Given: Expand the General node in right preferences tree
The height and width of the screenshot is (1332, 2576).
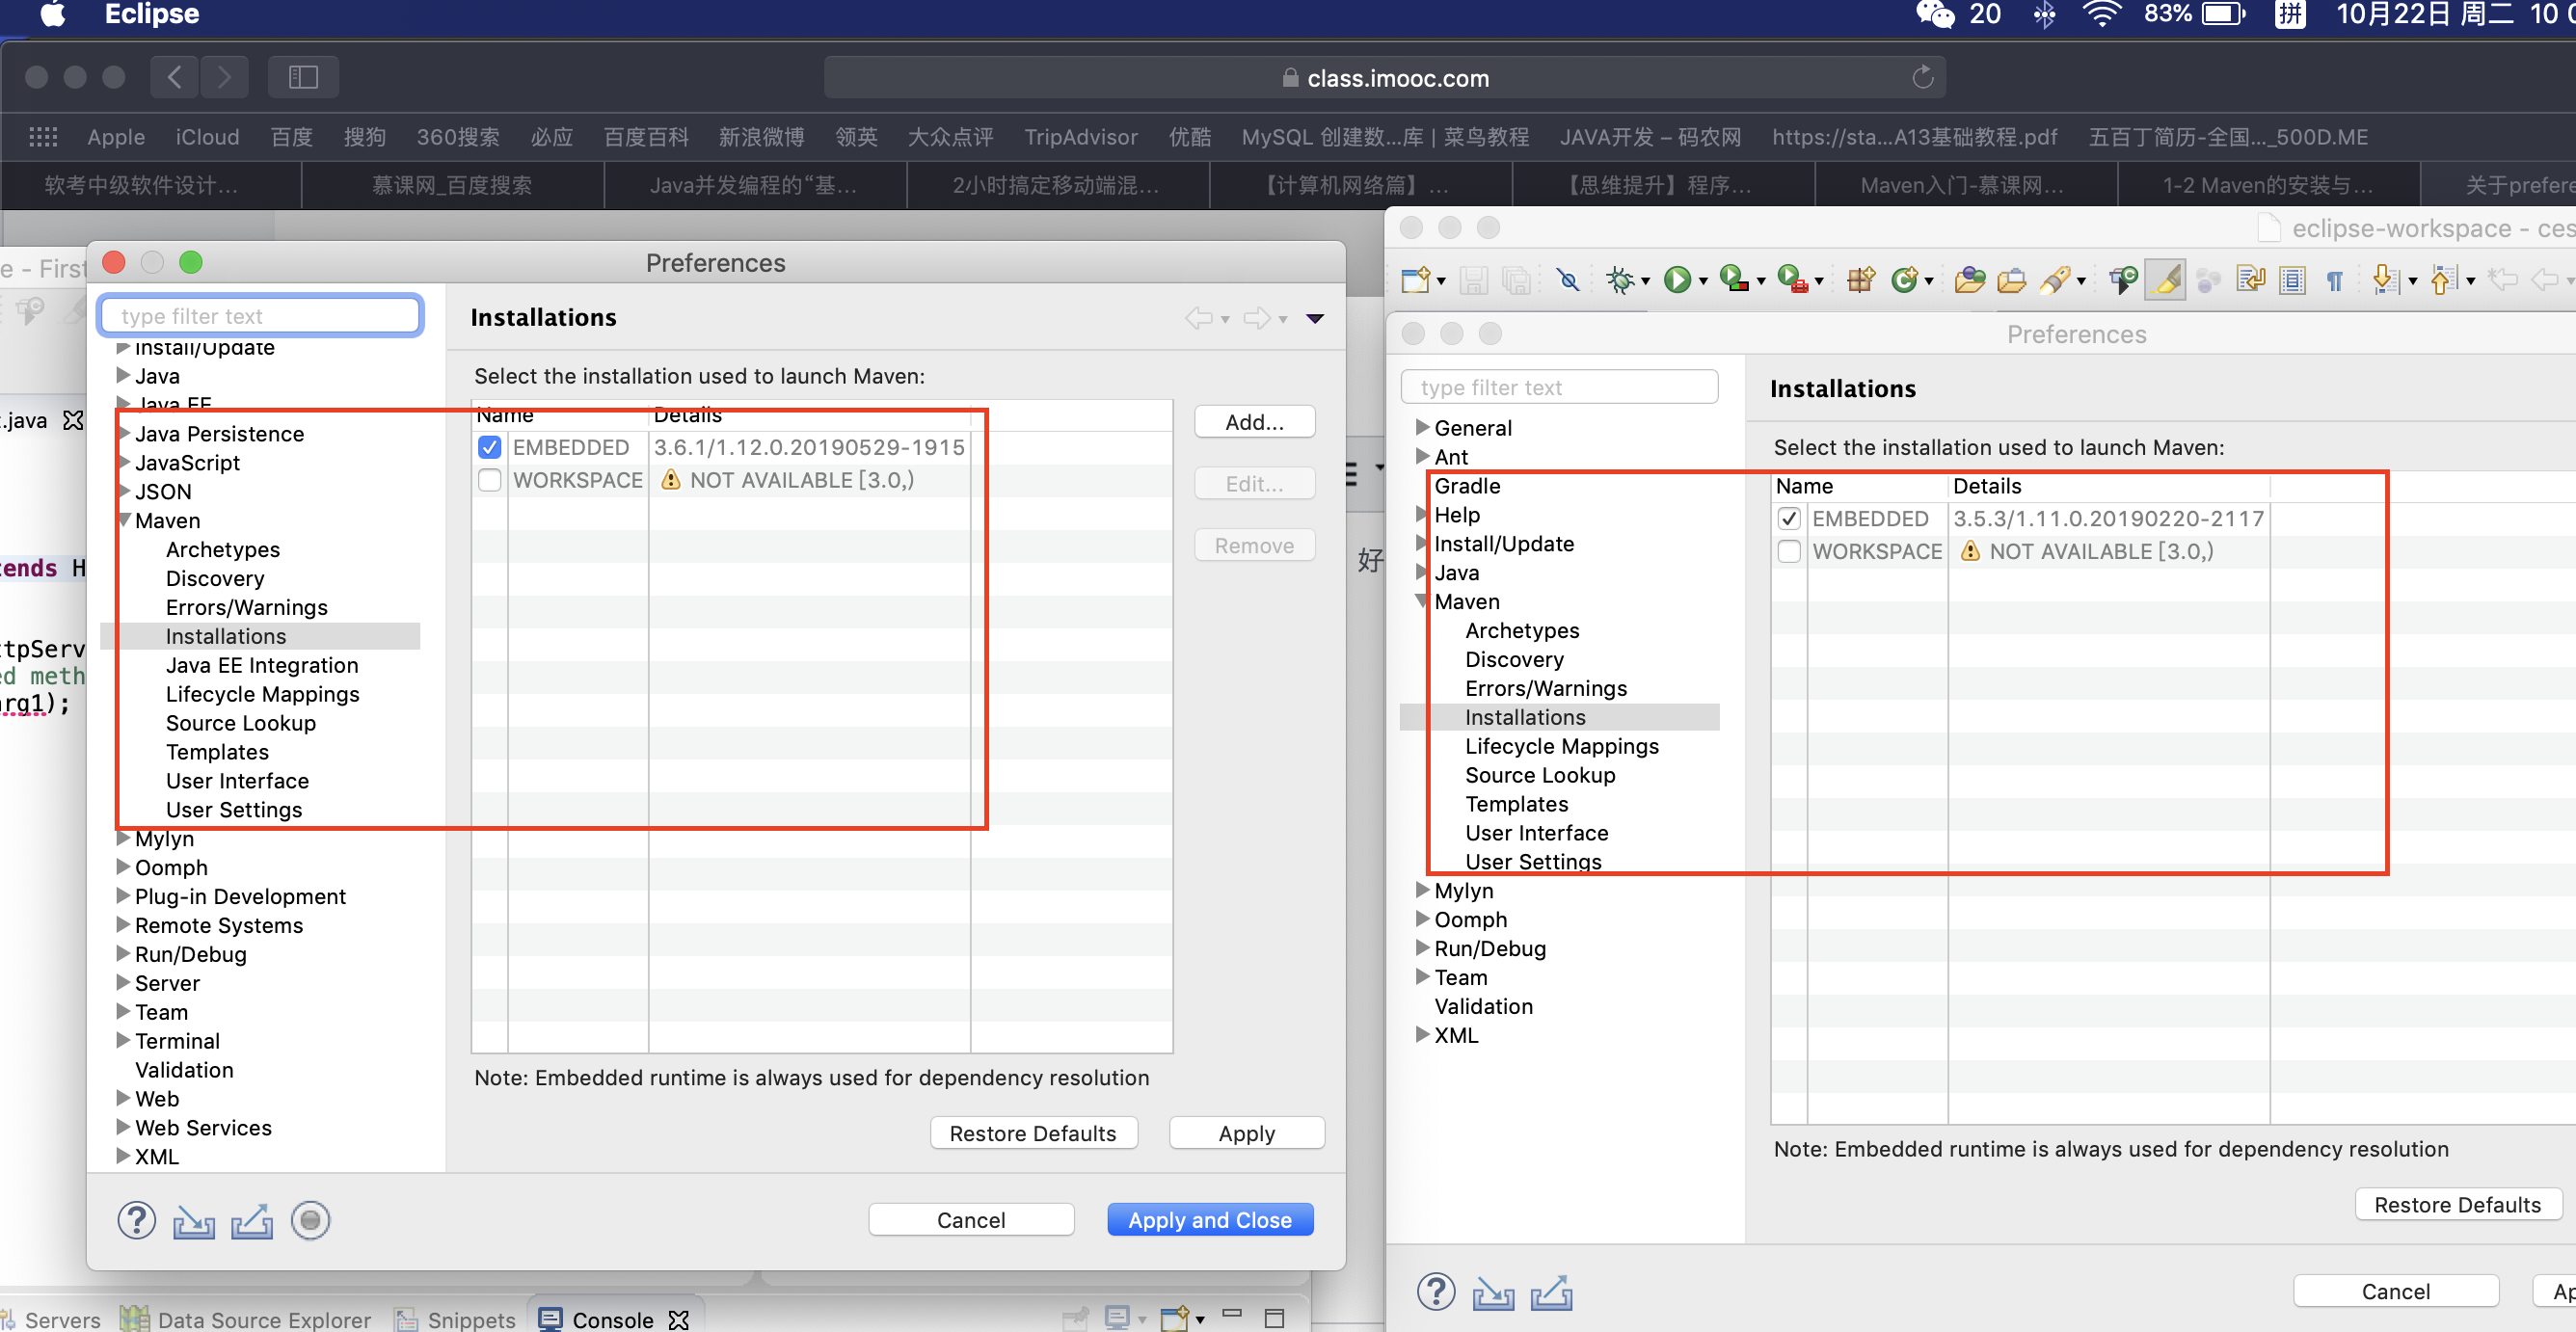Looking at the screenshot, I should [1422, 427].
